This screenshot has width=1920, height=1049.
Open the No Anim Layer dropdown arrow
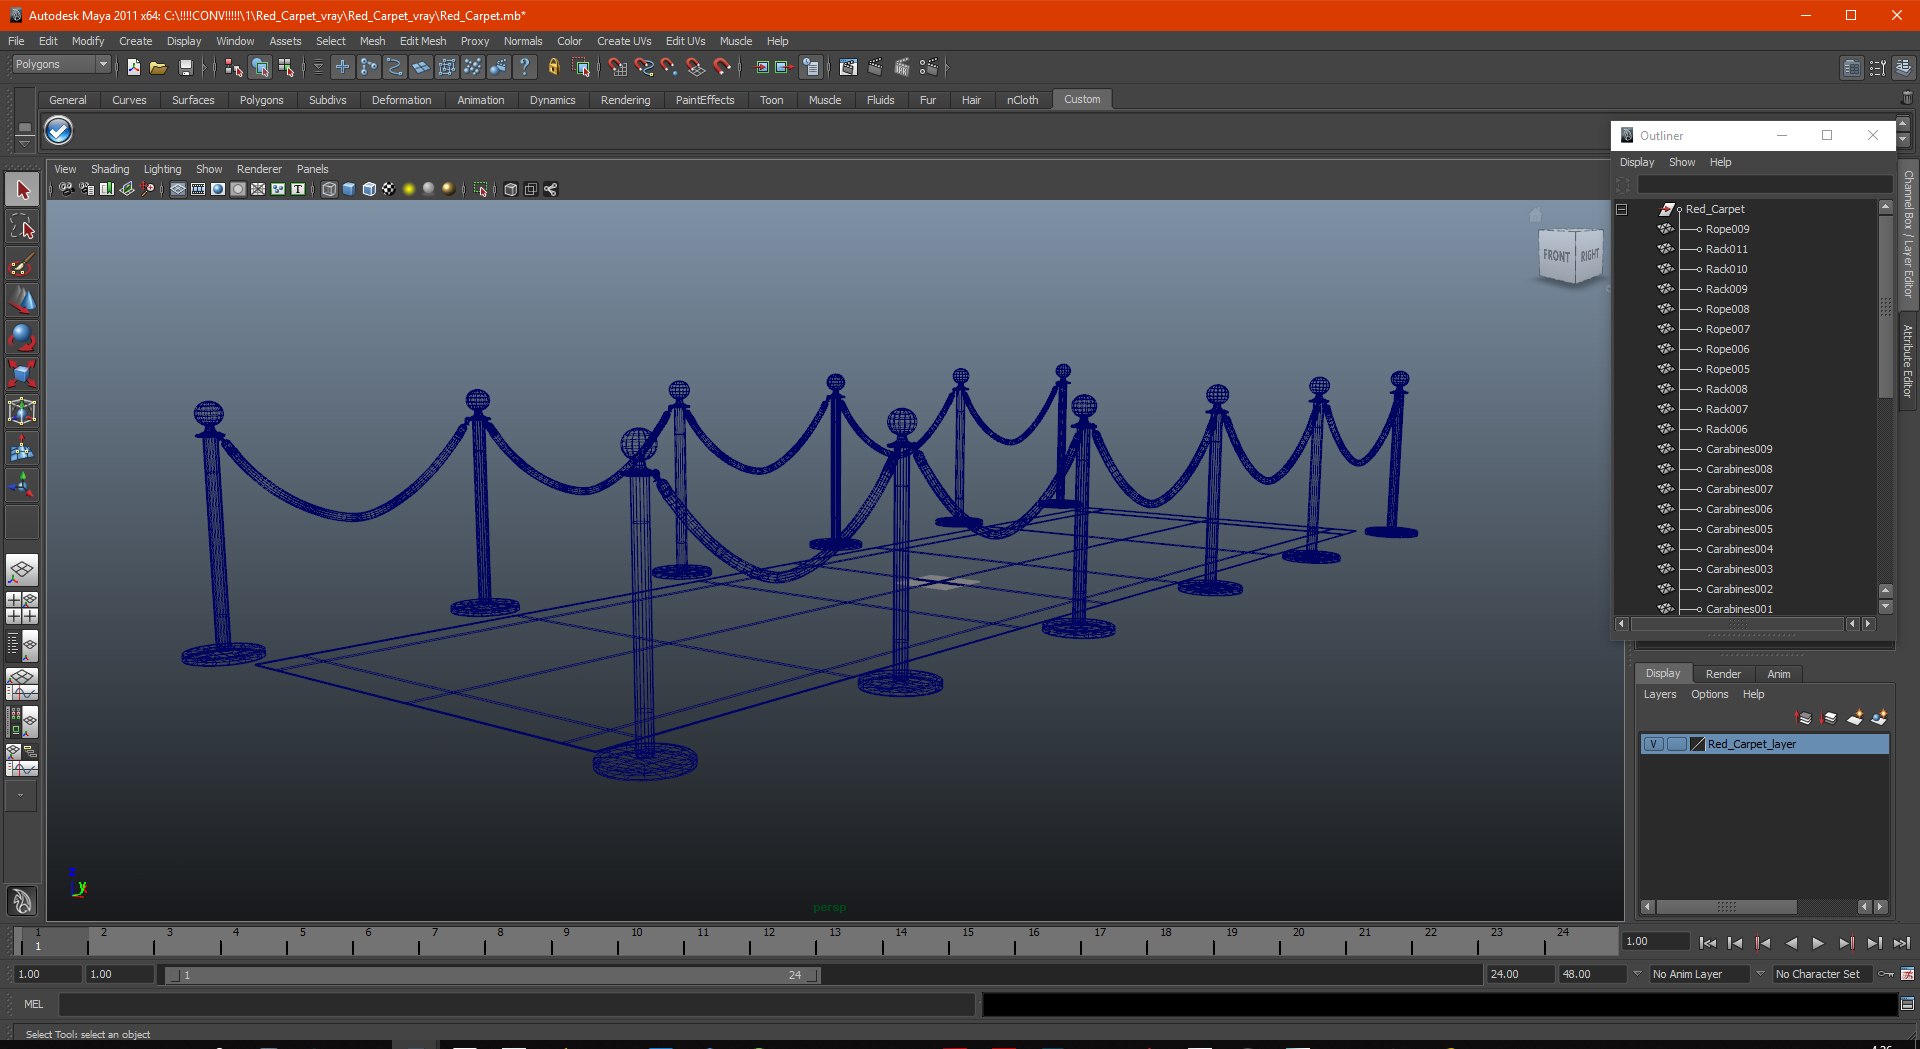pos(1637,974)
